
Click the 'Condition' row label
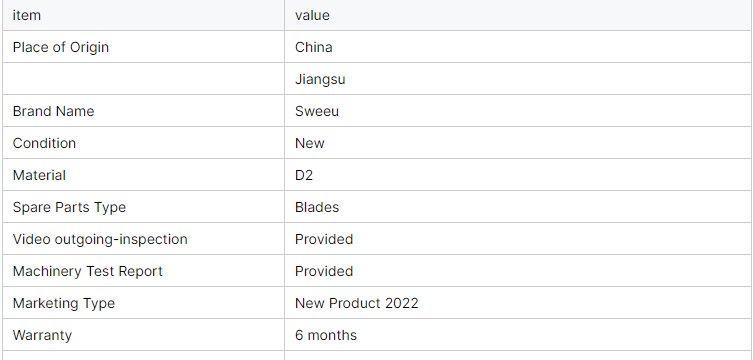tap(44, 143)
